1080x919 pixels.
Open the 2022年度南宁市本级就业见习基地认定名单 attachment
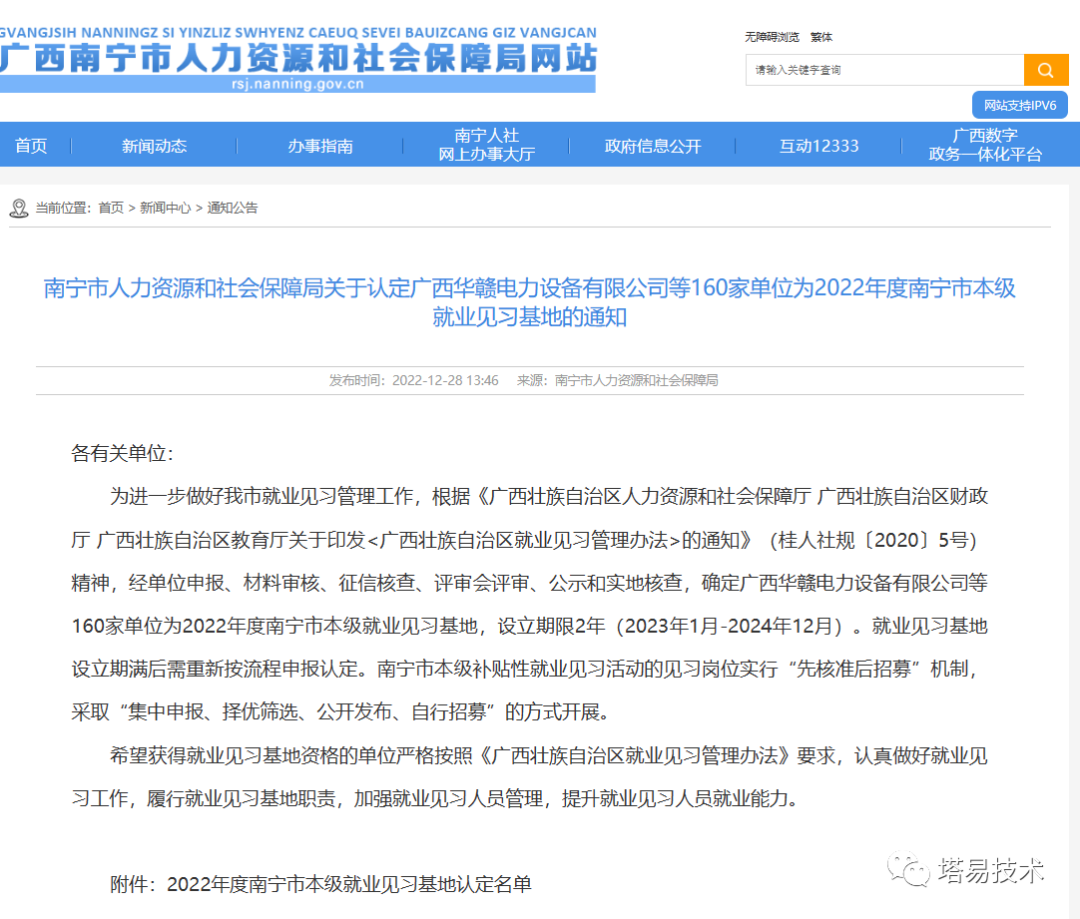(x=349, y=884)
